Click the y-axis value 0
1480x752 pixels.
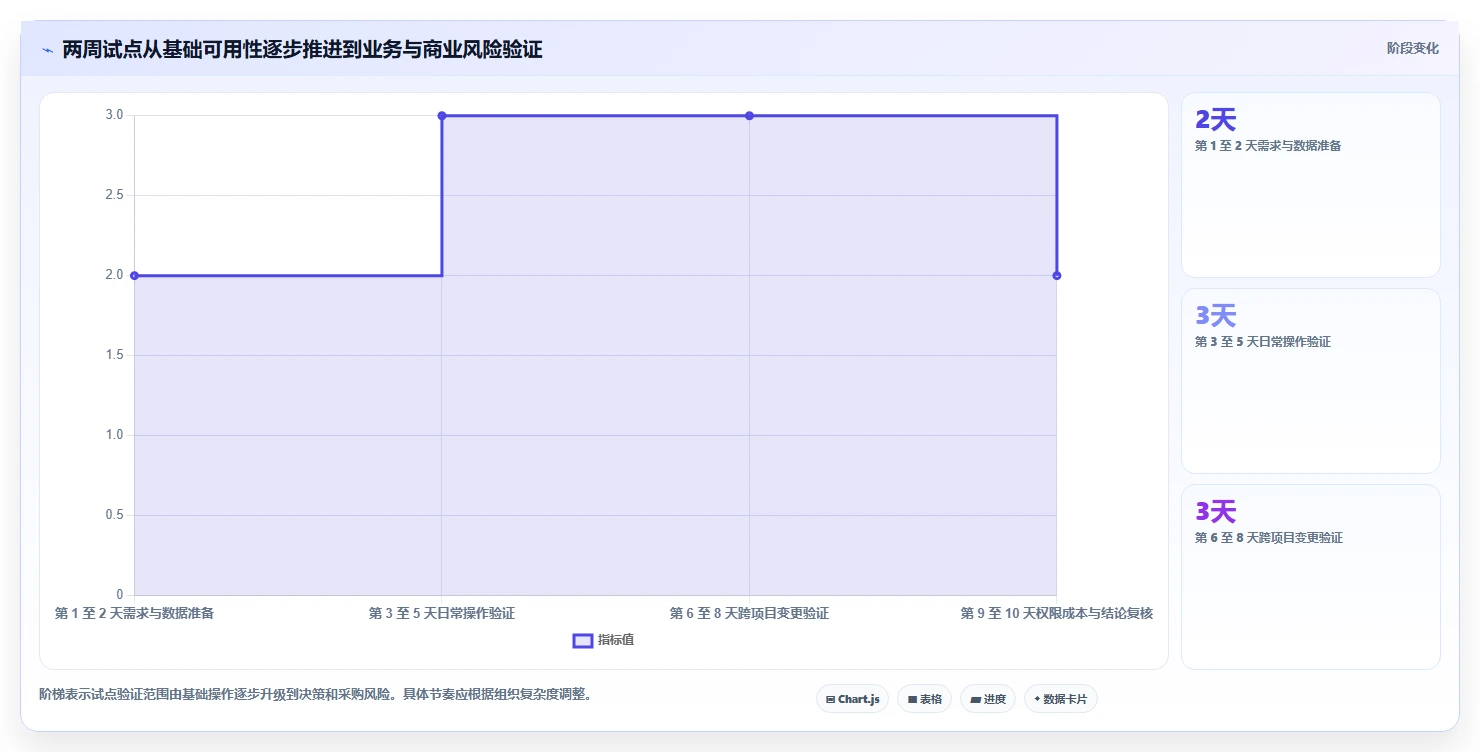[120, 595]
